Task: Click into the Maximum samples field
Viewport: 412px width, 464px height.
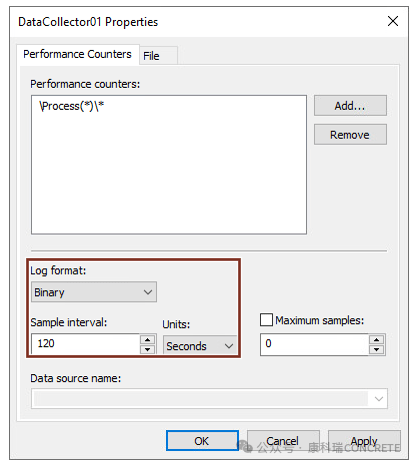Action: (x=314, y=344)
